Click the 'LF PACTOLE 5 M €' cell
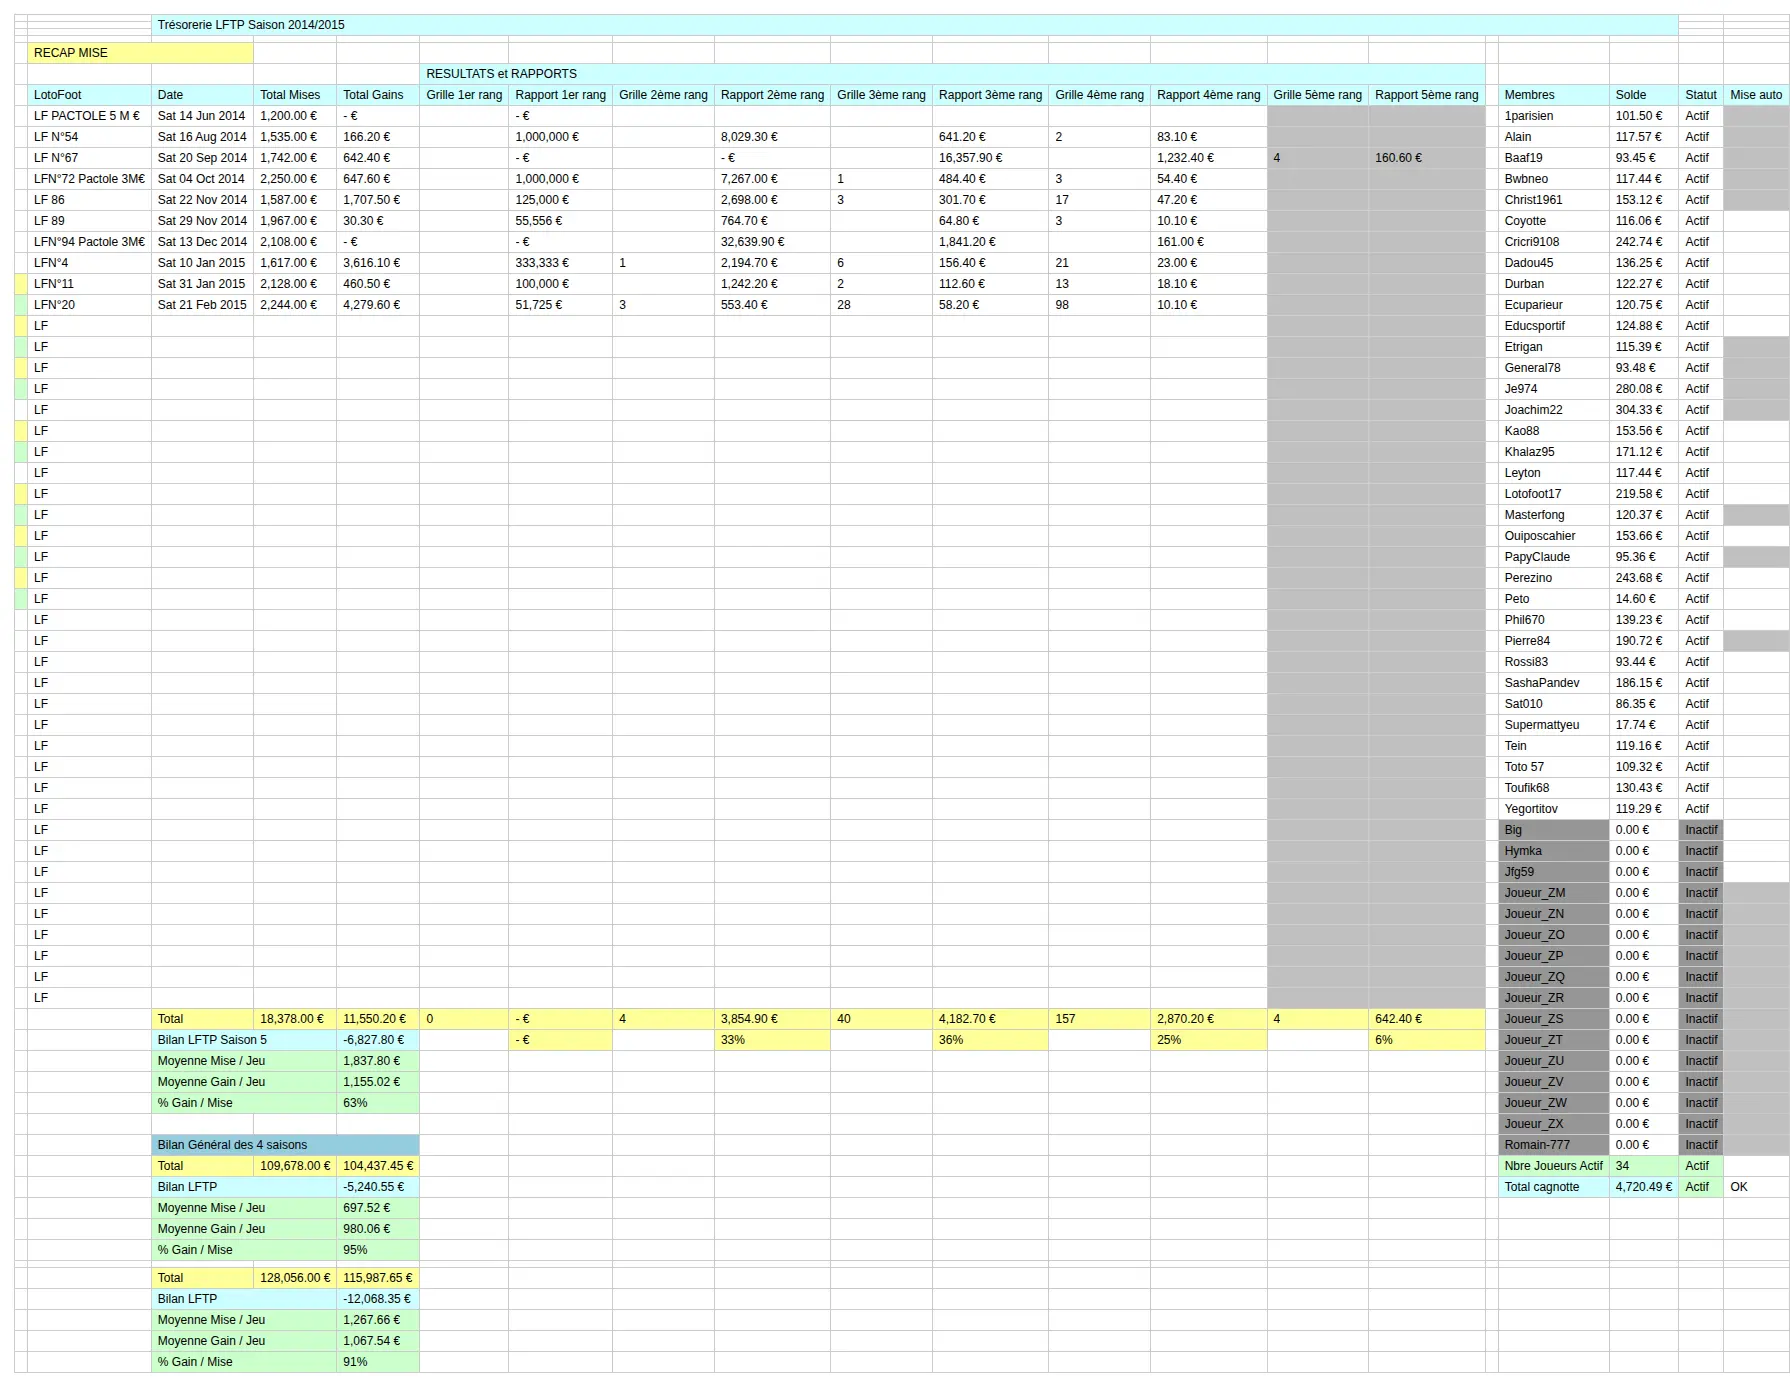Screen dimensions: 1790x1387 89,116
